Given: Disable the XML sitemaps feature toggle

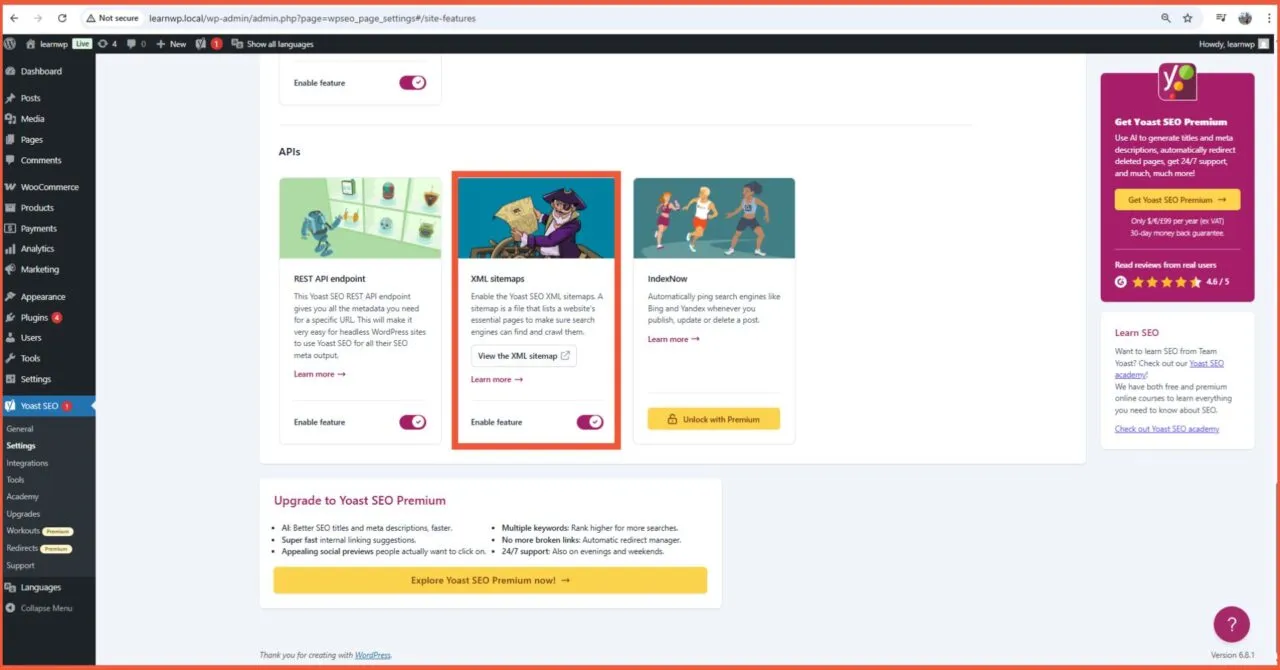Looking at the screenshot, I should (x=590, y=422).
